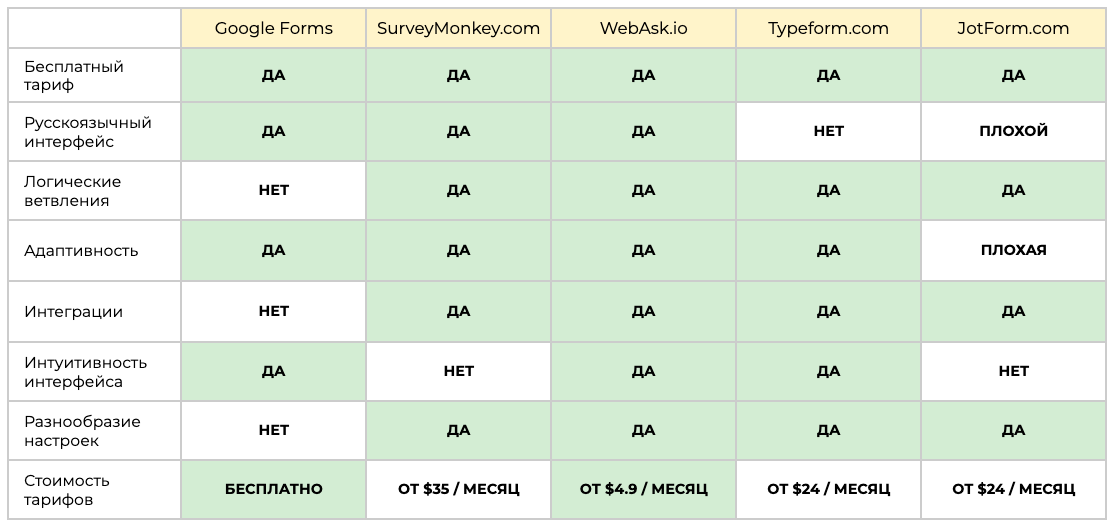Select the Разнообразие настроек row label

pos(82,431)
